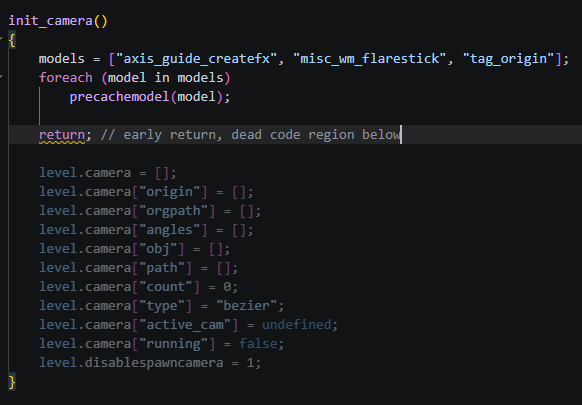Click the 0 value on the count line
The image size is (582, 405).
[227, 286]
